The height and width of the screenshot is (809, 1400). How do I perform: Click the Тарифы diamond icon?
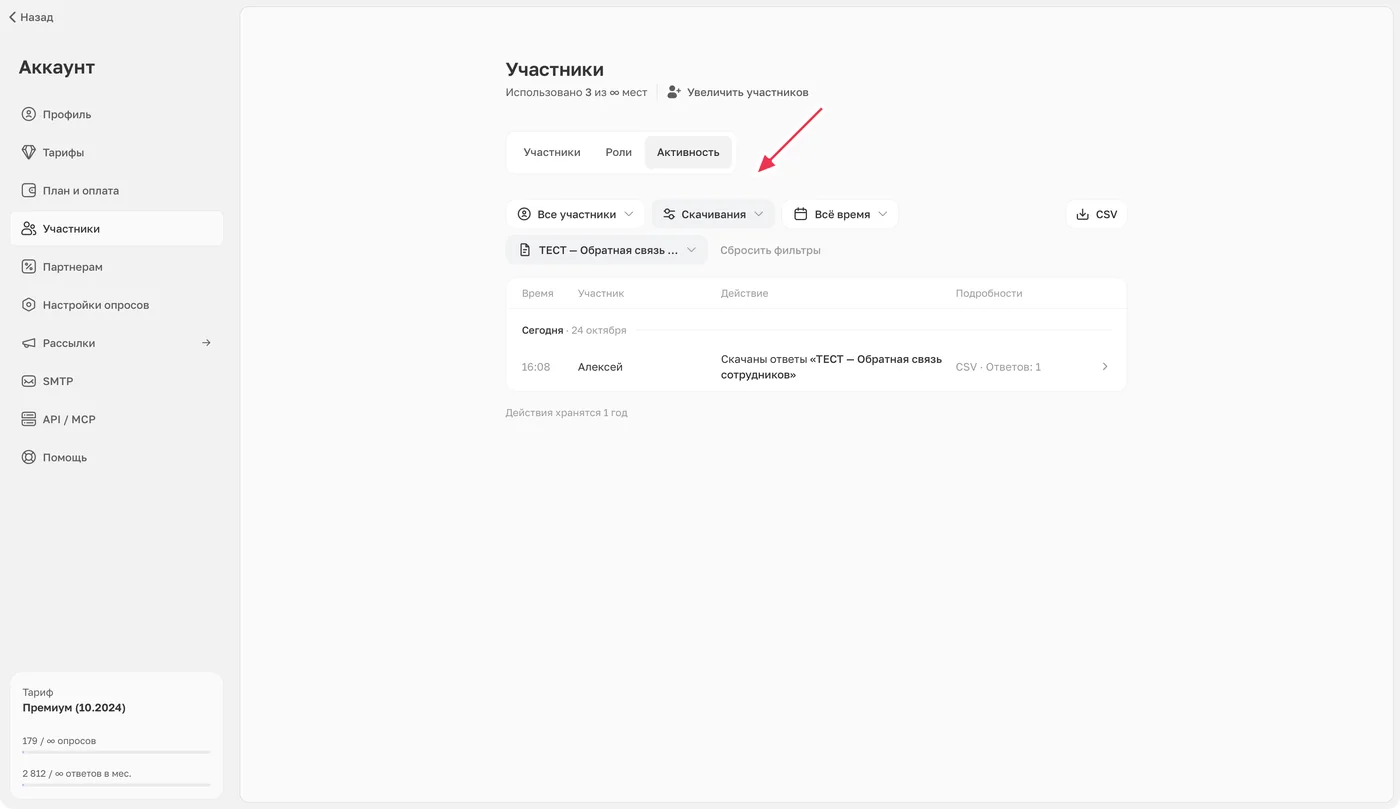(29, 152)
